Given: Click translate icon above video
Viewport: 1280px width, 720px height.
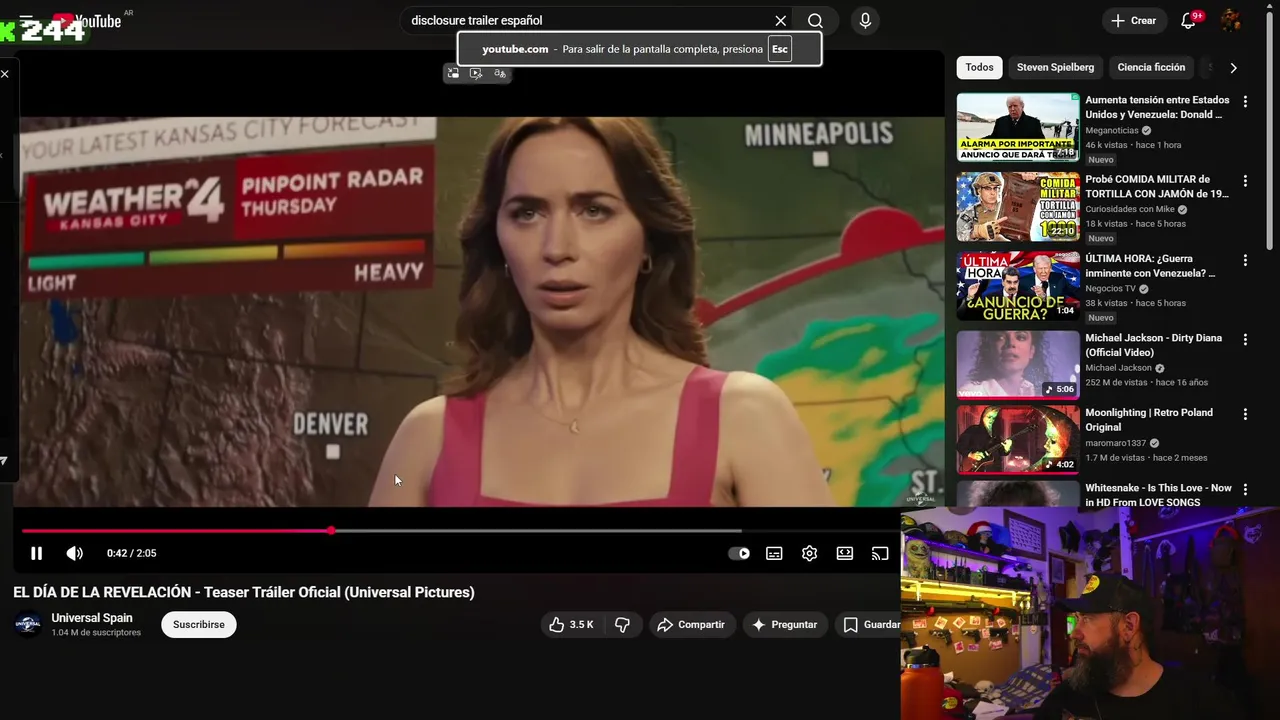Looking at the screenshot, I should click(500, 73).
